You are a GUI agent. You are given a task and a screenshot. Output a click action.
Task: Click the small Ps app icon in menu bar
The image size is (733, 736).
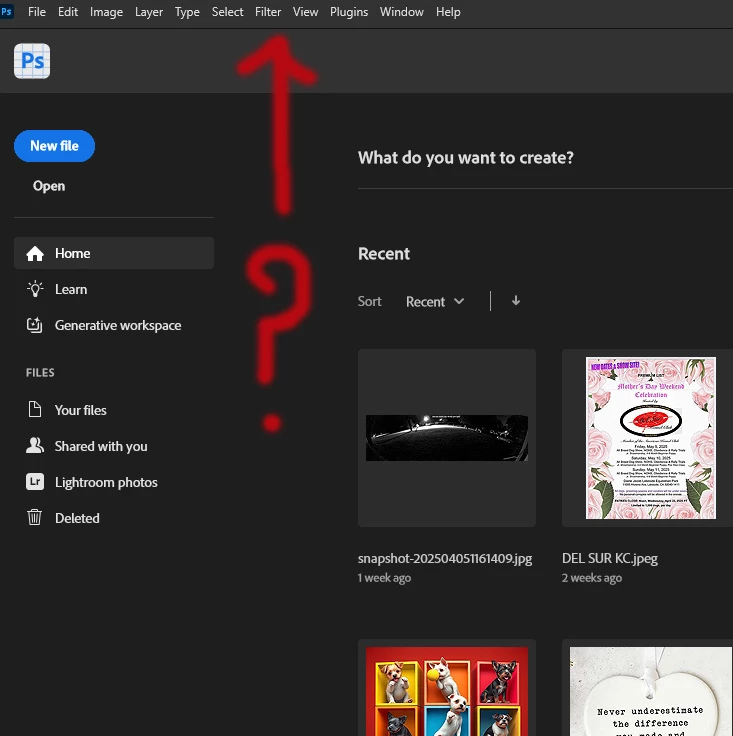click(7, 11)
